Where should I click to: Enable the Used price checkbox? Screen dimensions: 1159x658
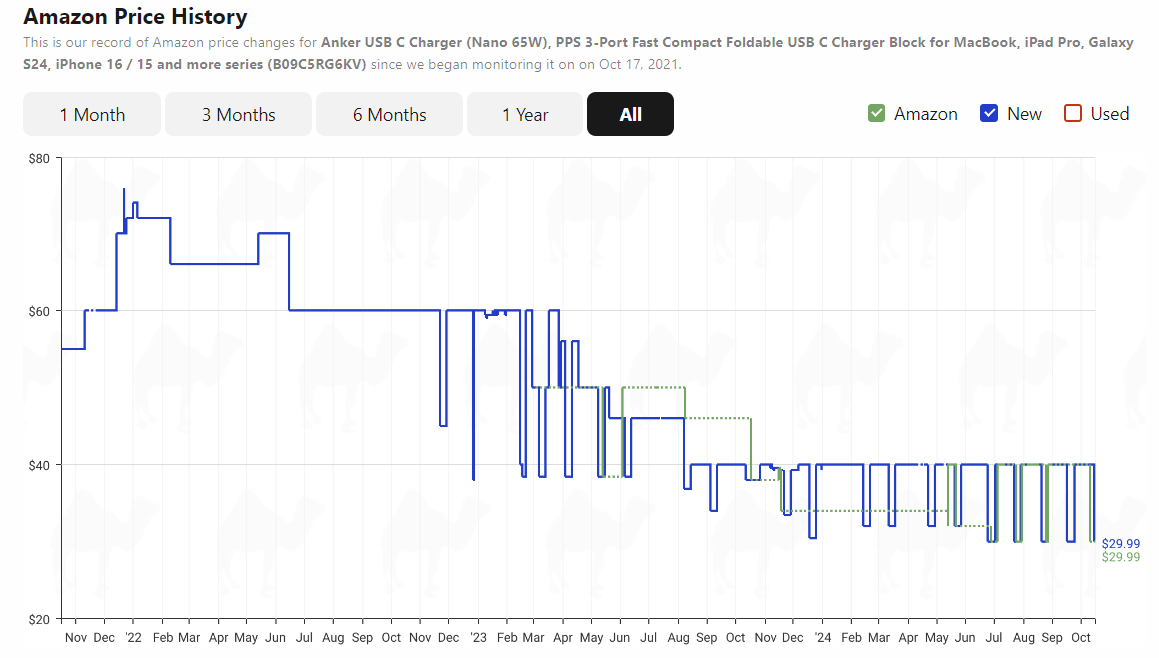point(1073,114)
